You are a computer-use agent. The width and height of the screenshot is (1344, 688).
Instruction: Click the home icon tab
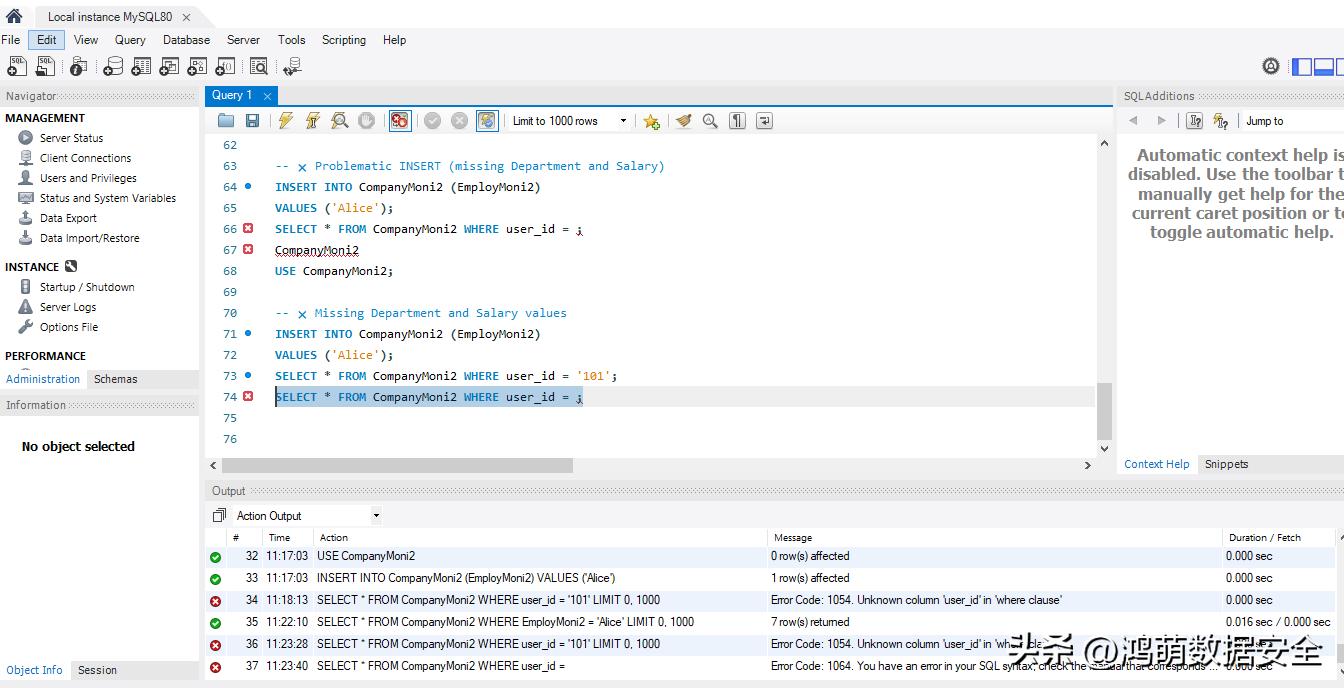pos(14,16)
